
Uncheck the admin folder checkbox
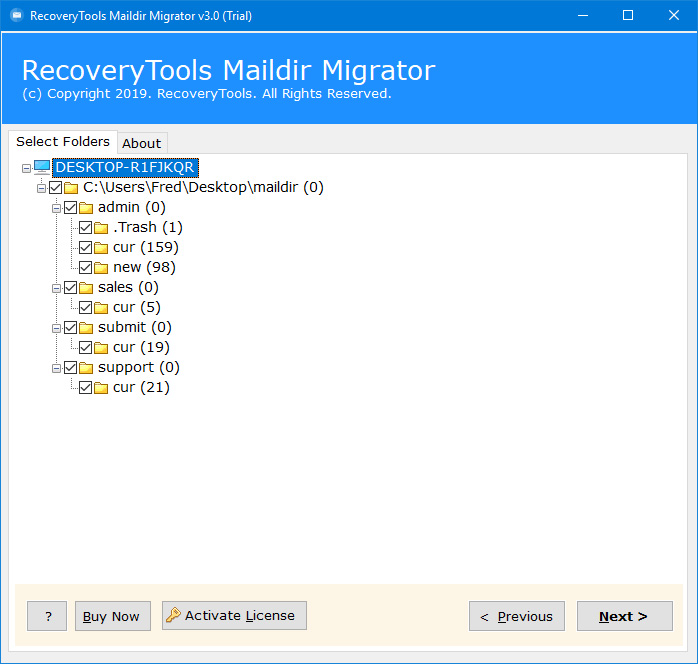click(71, 207)
